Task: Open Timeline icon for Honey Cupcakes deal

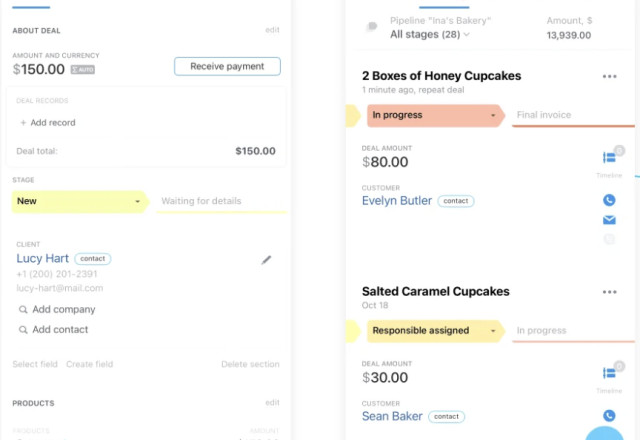Action: (609, 158)
